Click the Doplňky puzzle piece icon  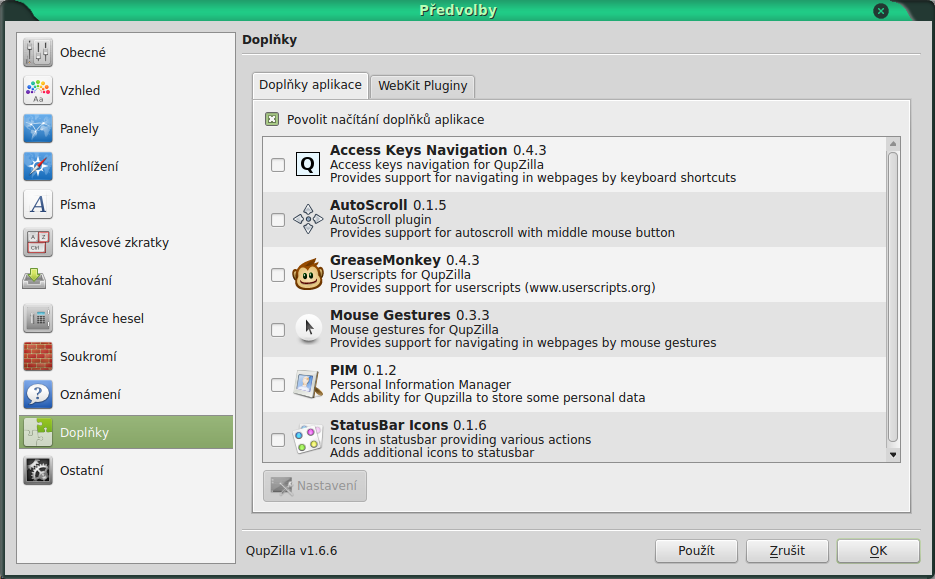38,432
